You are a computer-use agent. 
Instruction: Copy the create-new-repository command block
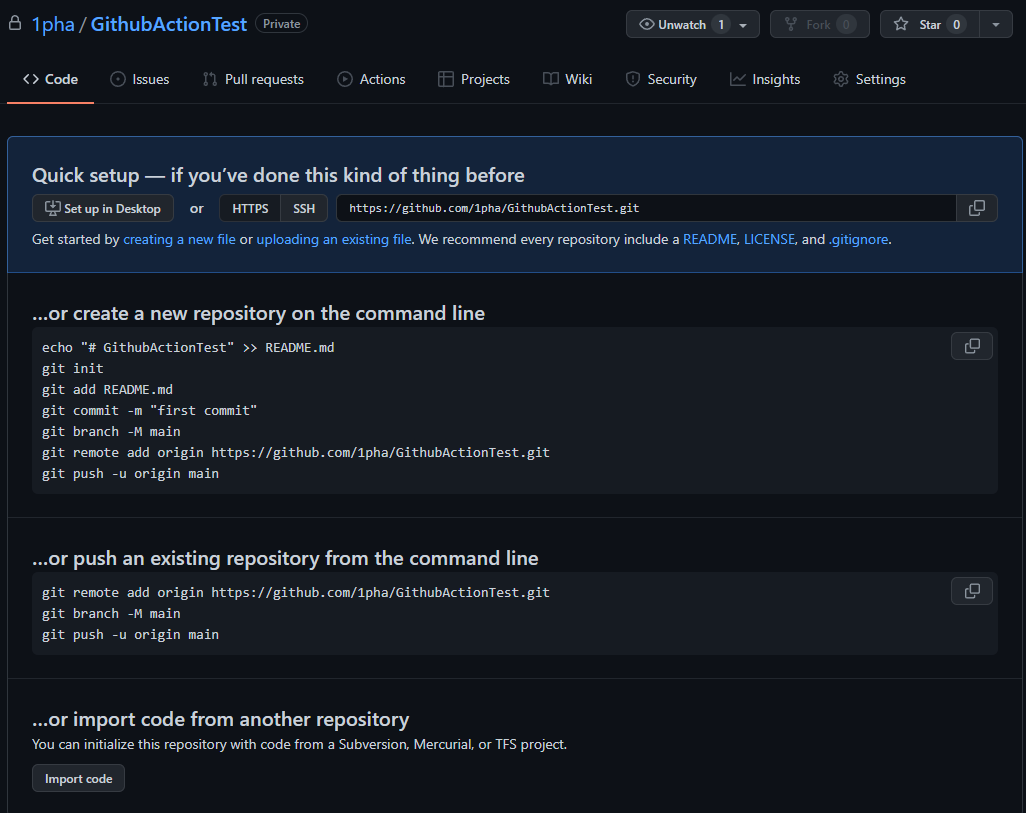972,346
